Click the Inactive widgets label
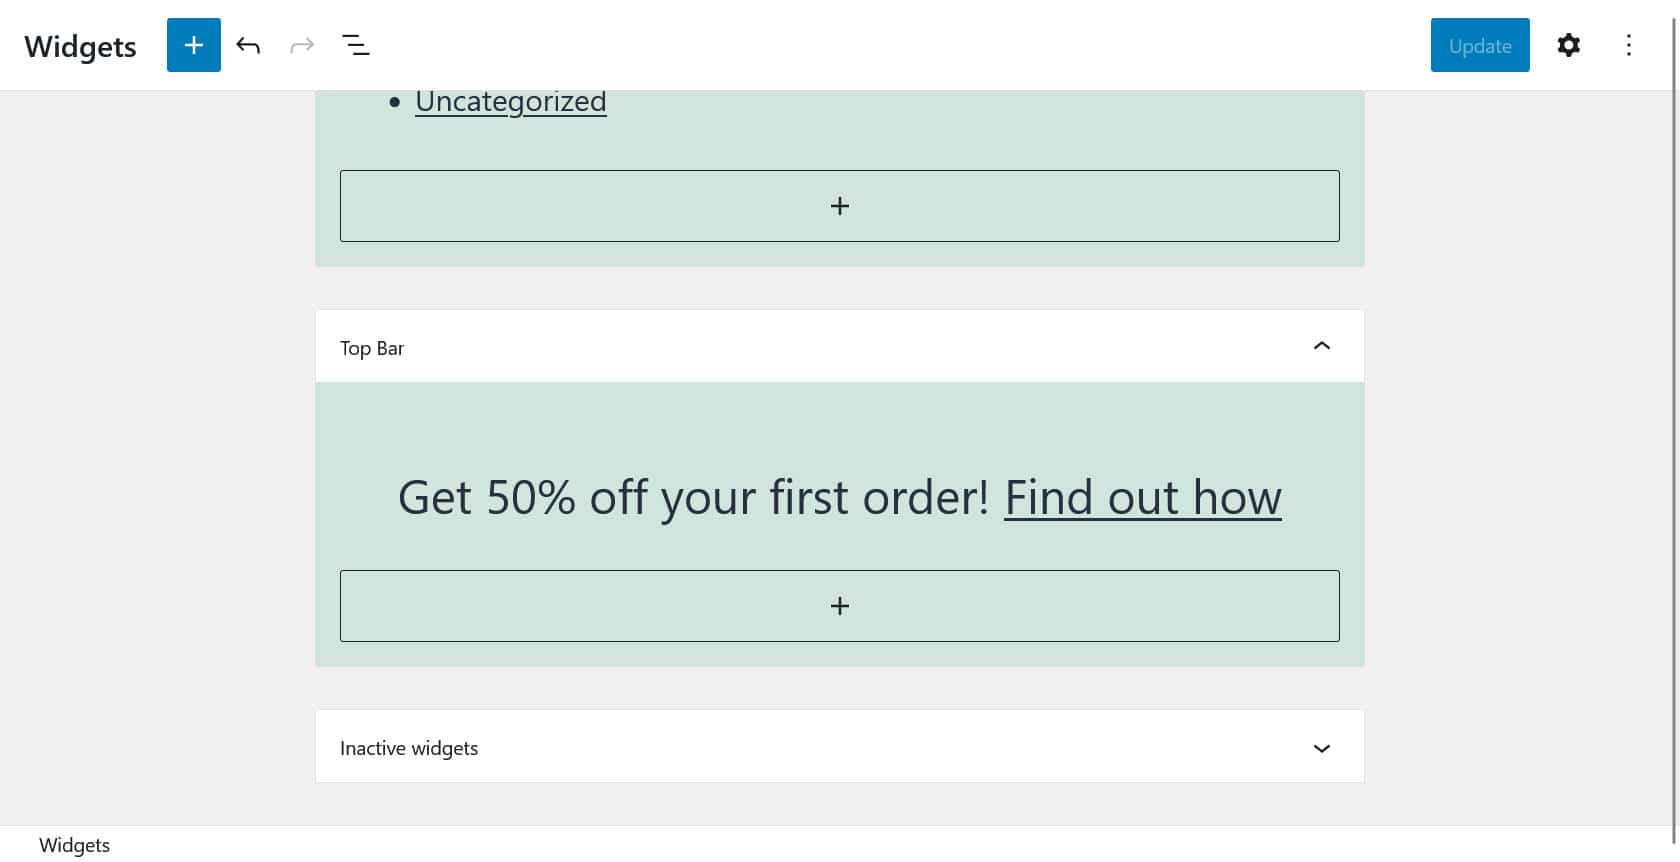Screen dimensions: 1680x862 [x=409, y=748]
